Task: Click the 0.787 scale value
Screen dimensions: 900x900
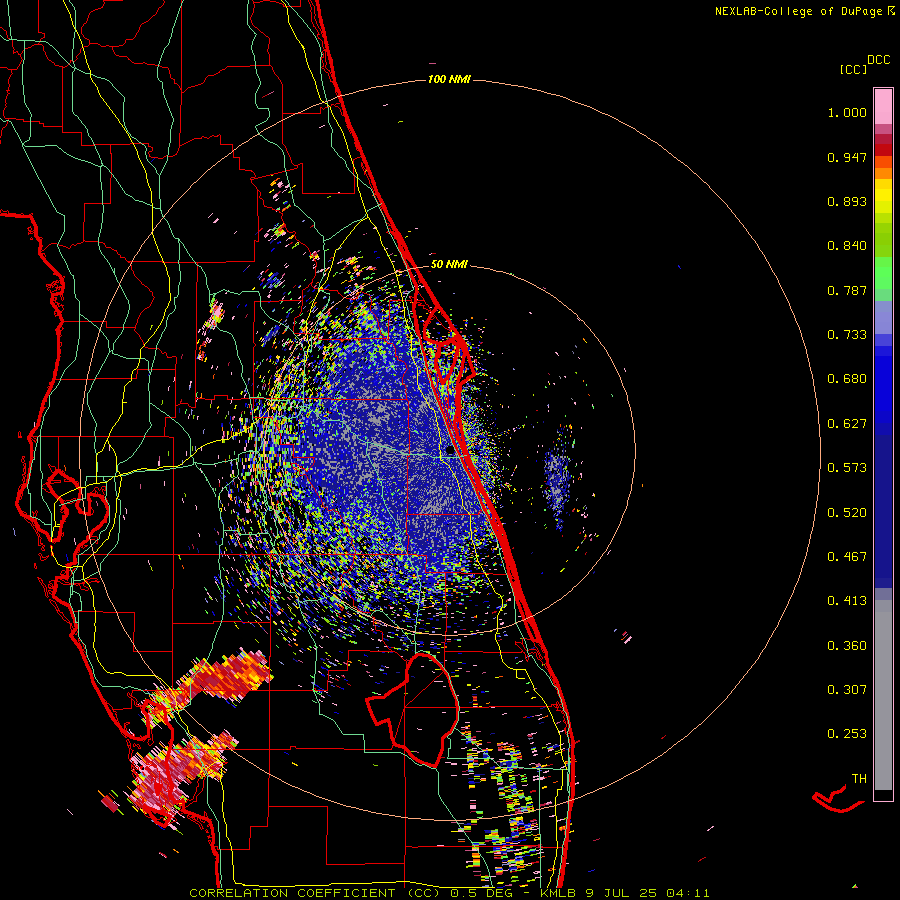Action: (847, 290)
